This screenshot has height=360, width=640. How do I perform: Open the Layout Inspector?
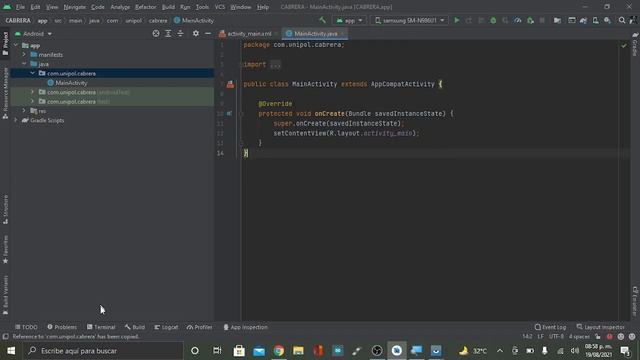coord(601,327)
